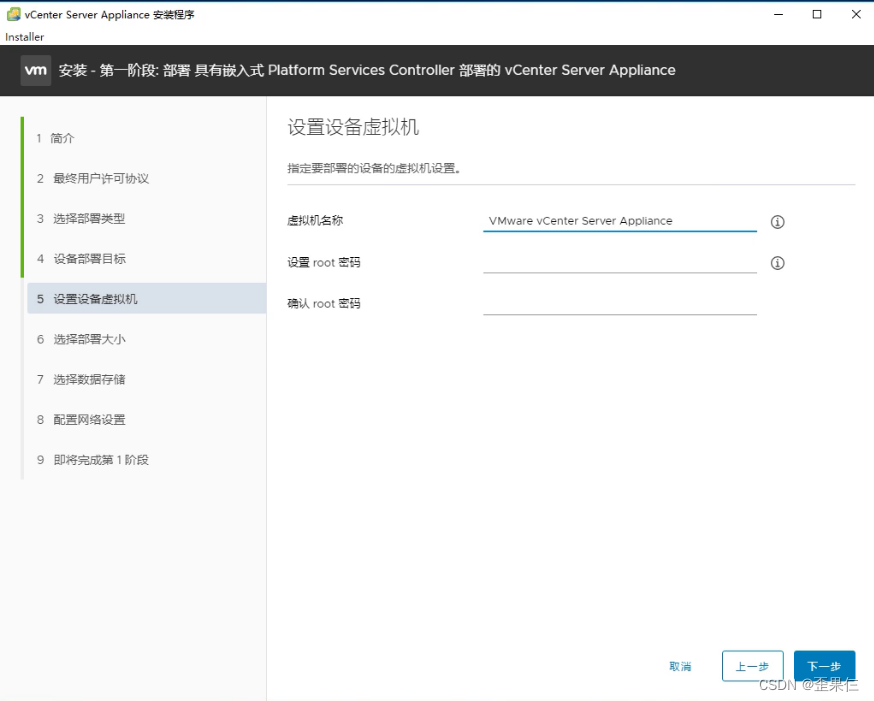Image resolution: width=874 pixels, height=701 pixels.
Task: Click the 确认 root 密码 label
Action: (x=324, y=303)
